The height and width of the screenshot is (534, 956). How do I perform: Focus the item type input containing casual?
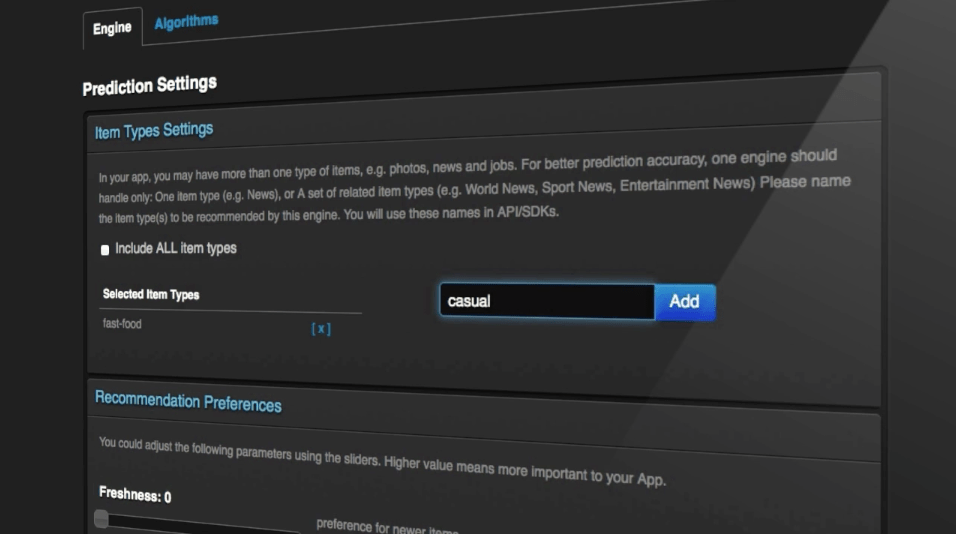(547, 301)
